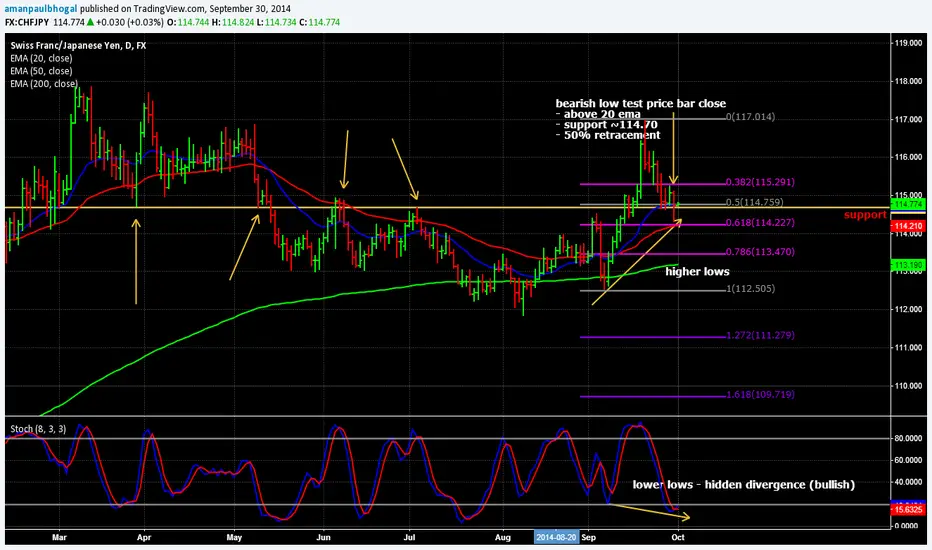Click the green 114.774 current price tag
Viewport: 932px width, 550px height.
pos(908,204)
